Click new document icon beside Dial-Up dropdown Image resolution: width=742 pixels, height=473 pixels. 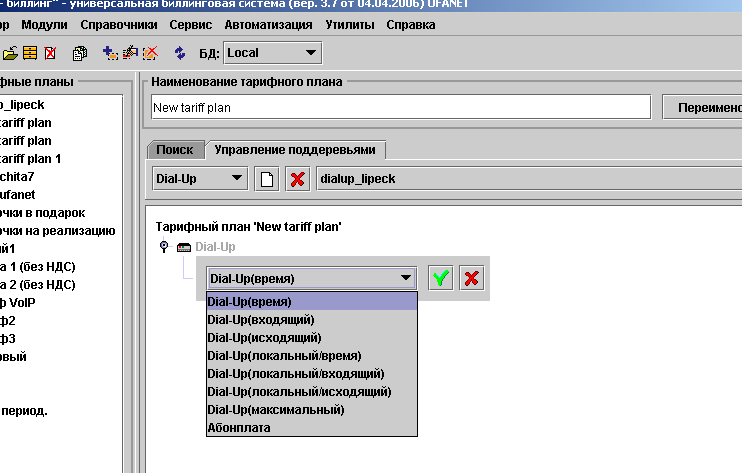point(266,179)
